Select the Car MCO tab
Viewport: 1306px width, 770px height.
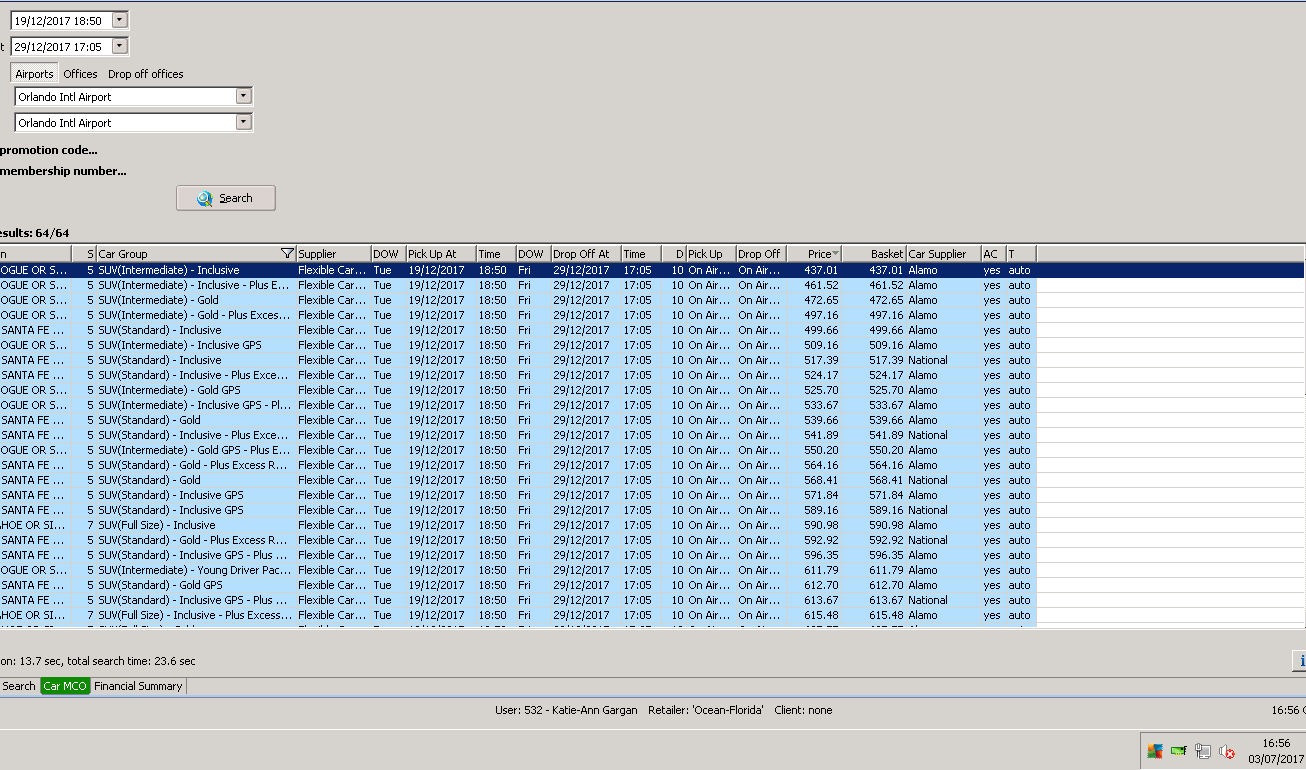pyautogui.click(x=65, y=686)
